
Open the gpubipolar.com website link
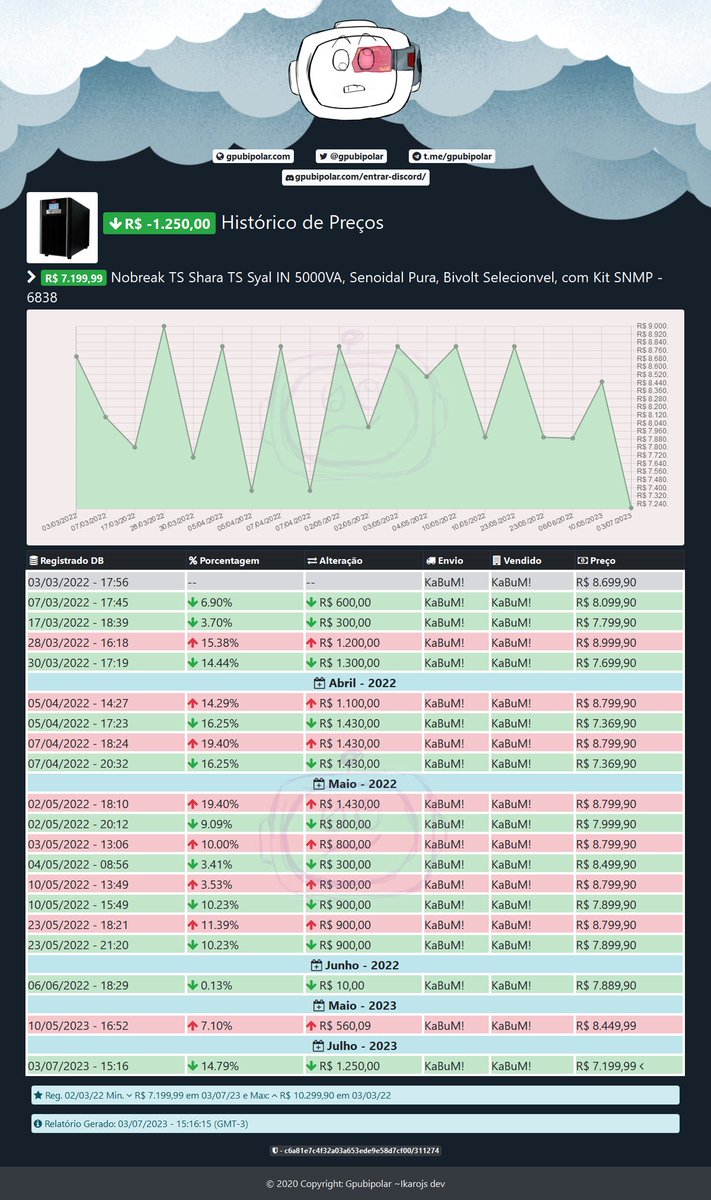(253, 157)
